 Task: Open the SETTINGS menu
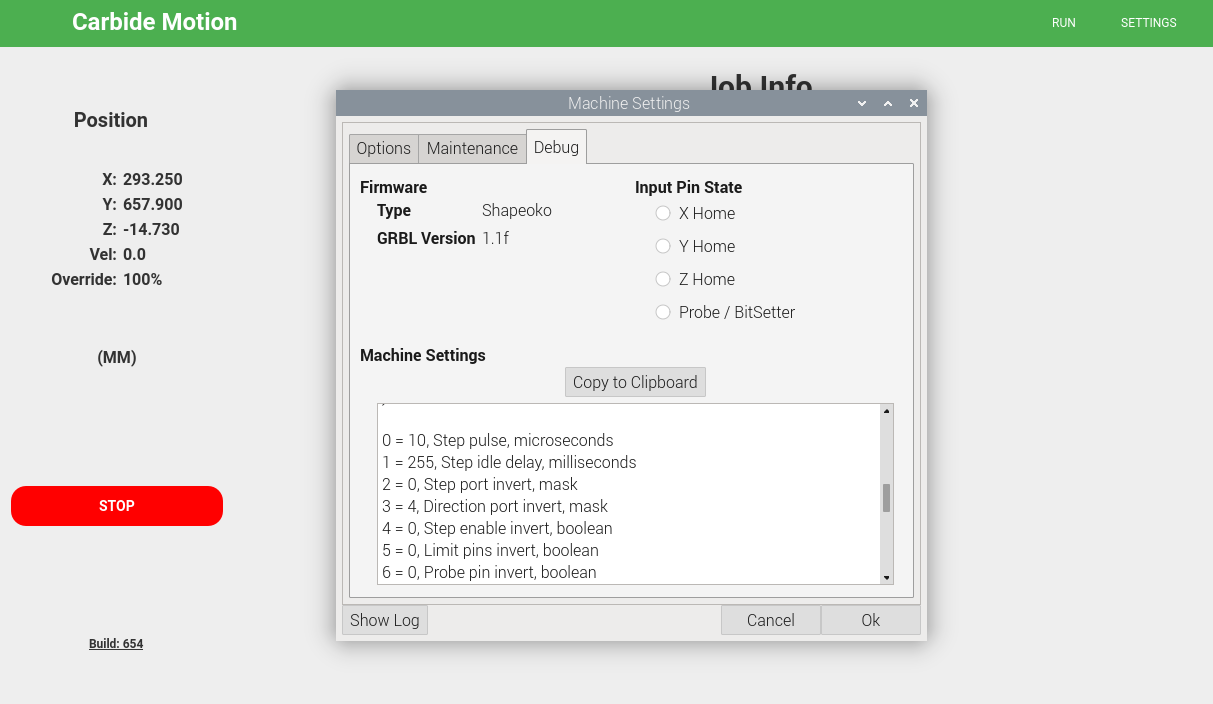pyautogui.click(x=1148, y=23)
